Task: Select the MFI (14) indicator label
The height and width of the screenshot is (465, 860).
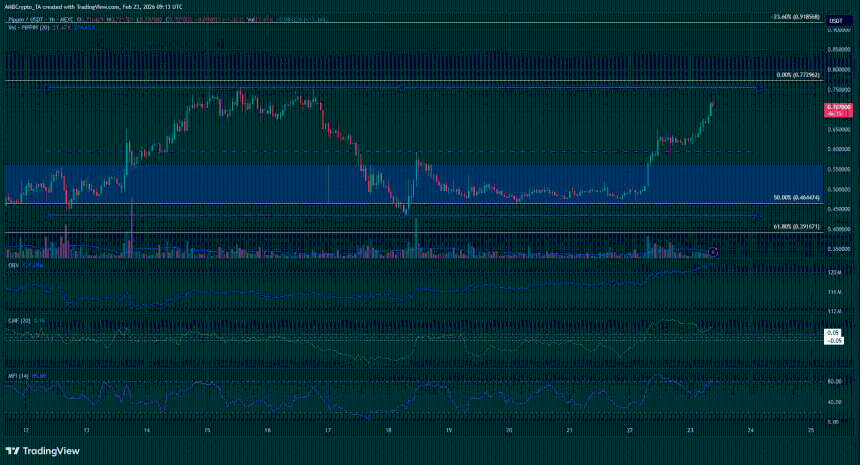Action: (x=19, y=376)
